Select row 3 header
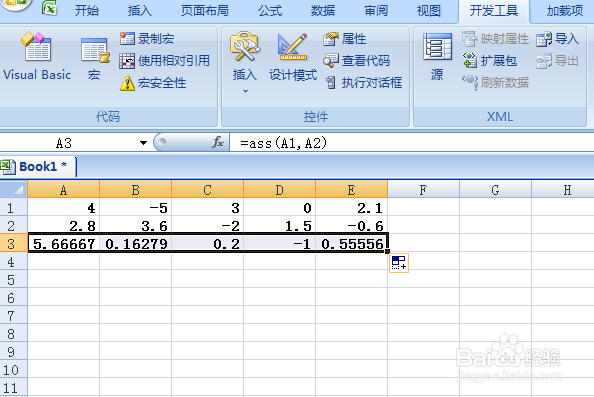 14,244
